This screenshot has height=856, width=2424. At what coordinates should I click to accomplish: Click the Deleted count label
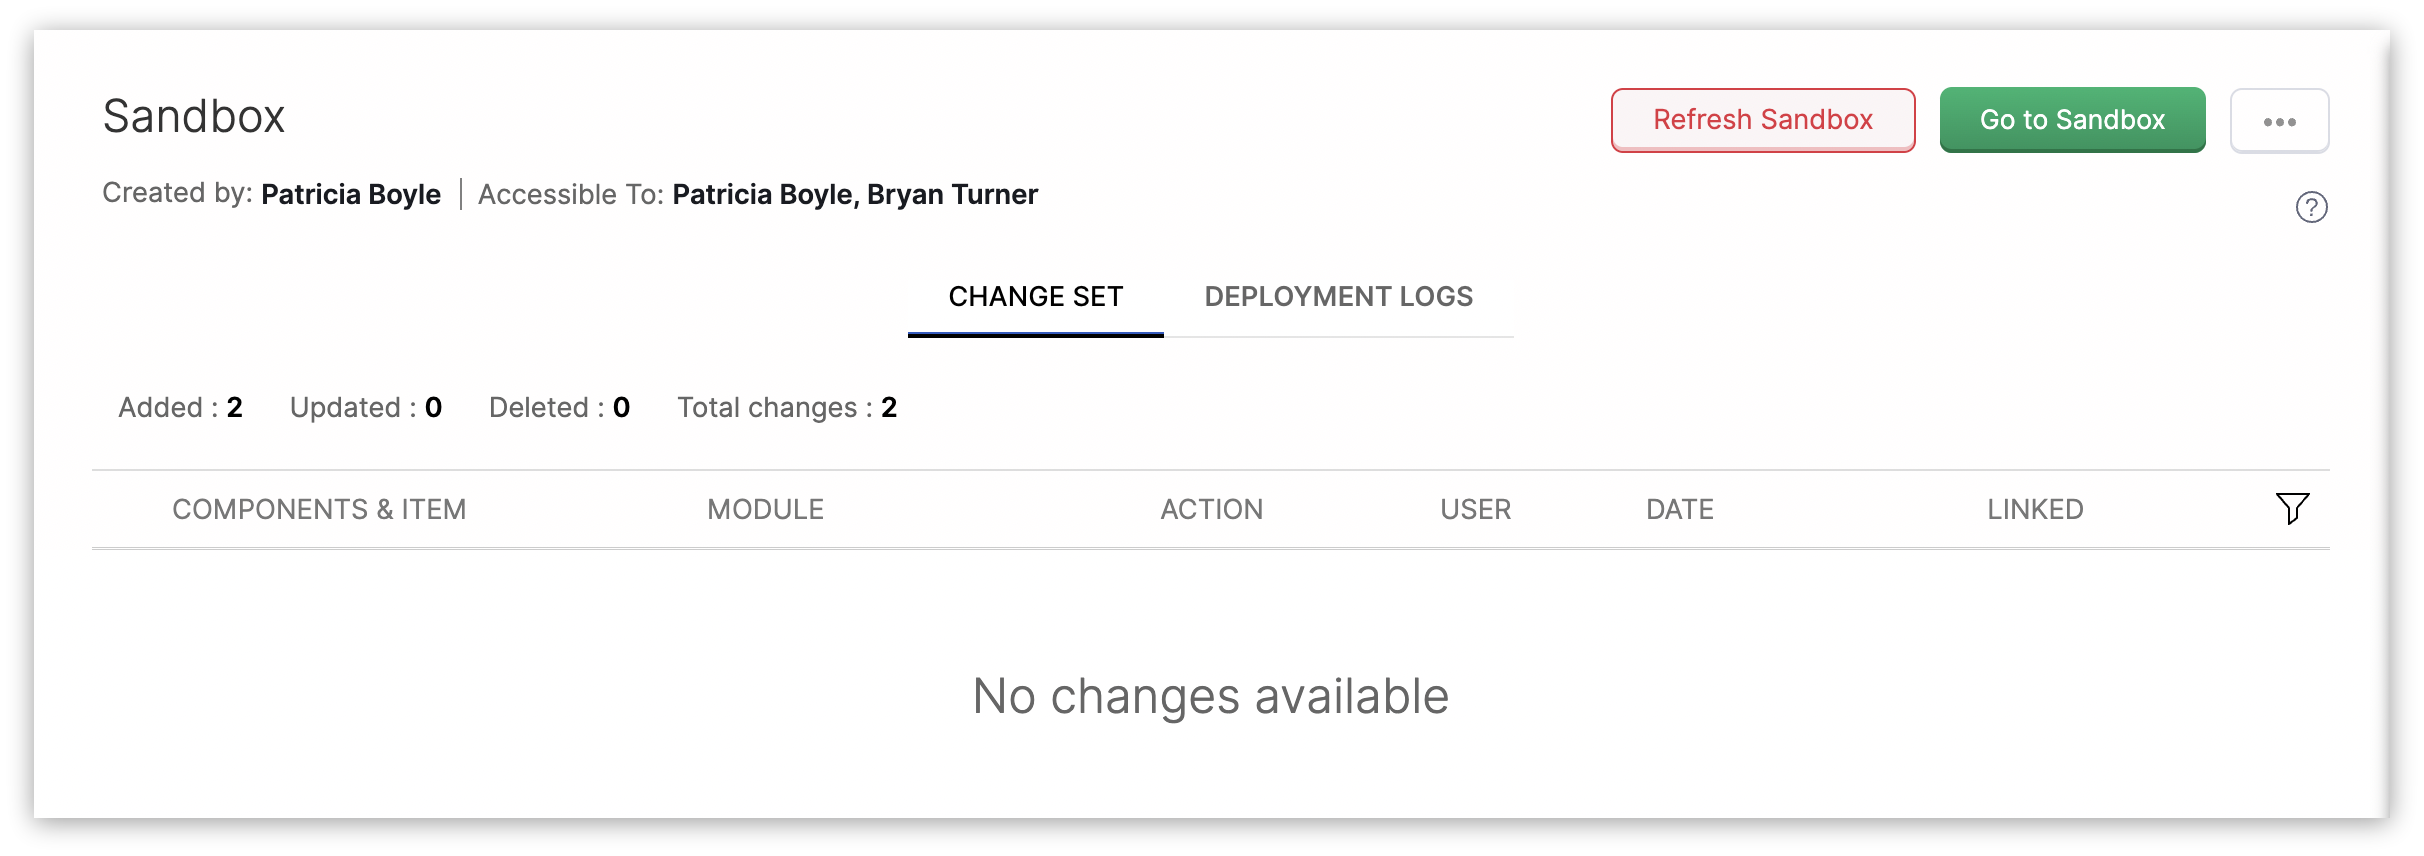pyautogui.click(x=559, y=408)
